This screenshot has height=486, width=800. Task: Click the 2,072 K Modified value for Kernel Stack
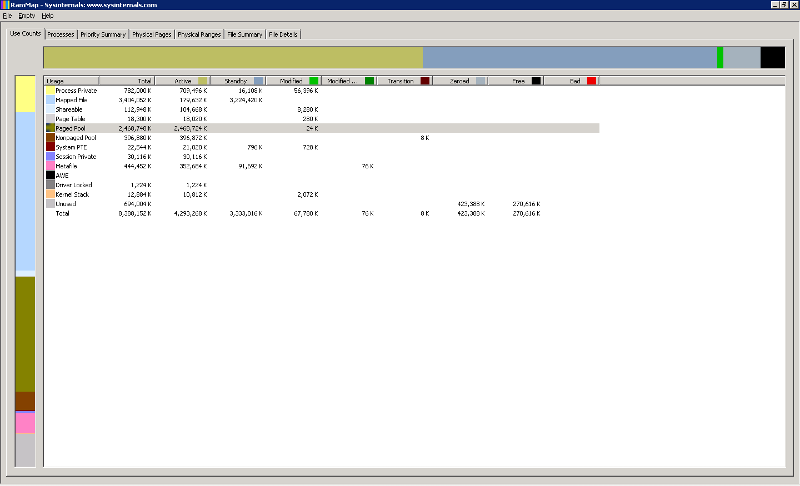(308, 194)
